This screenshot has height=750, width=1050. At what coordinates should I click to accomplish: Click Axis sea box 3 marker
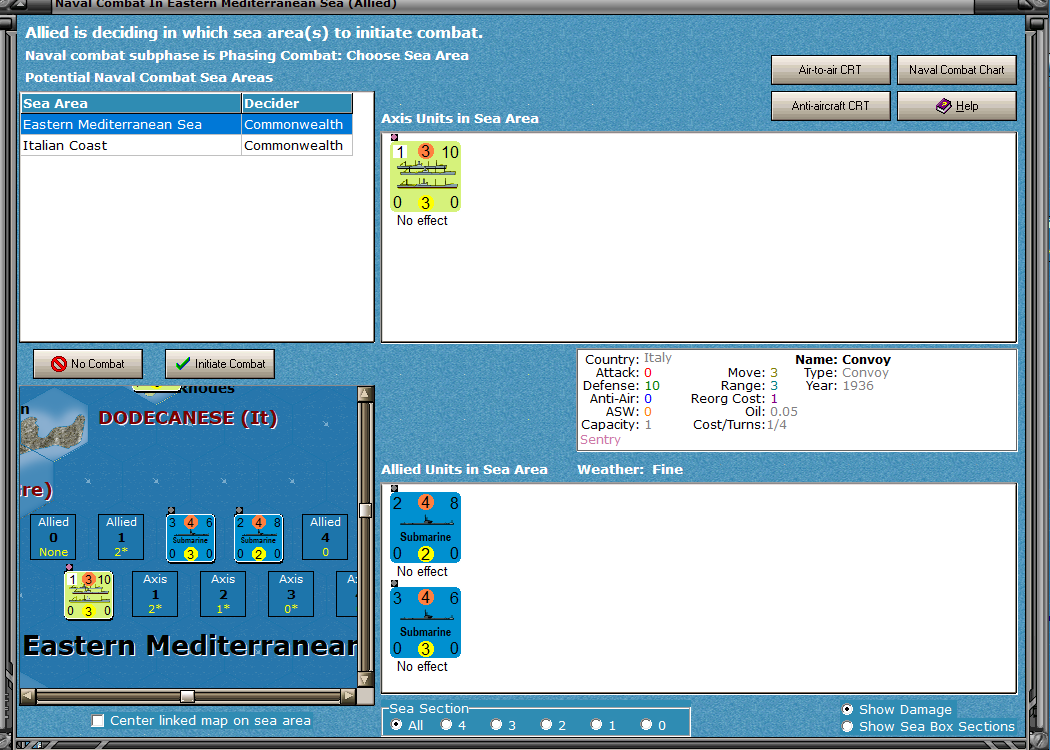(x=291, y=594)
